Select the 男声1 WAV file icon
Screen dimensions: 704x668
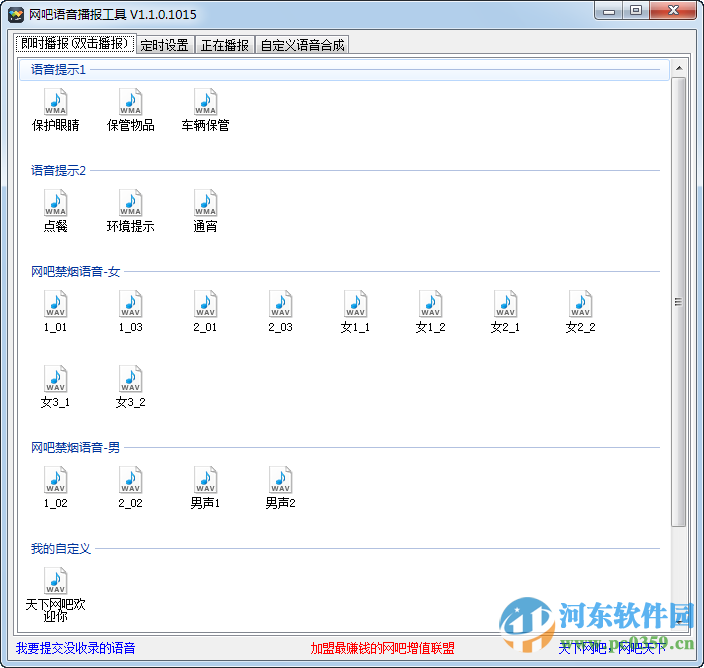(205, 480)
